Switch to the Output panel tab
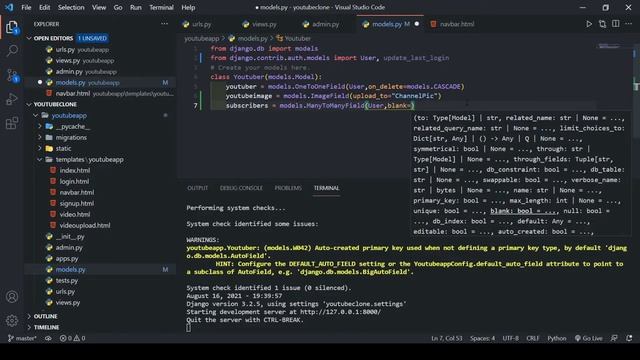This screenshot has height=360, width=640. [x=198, y=188]
